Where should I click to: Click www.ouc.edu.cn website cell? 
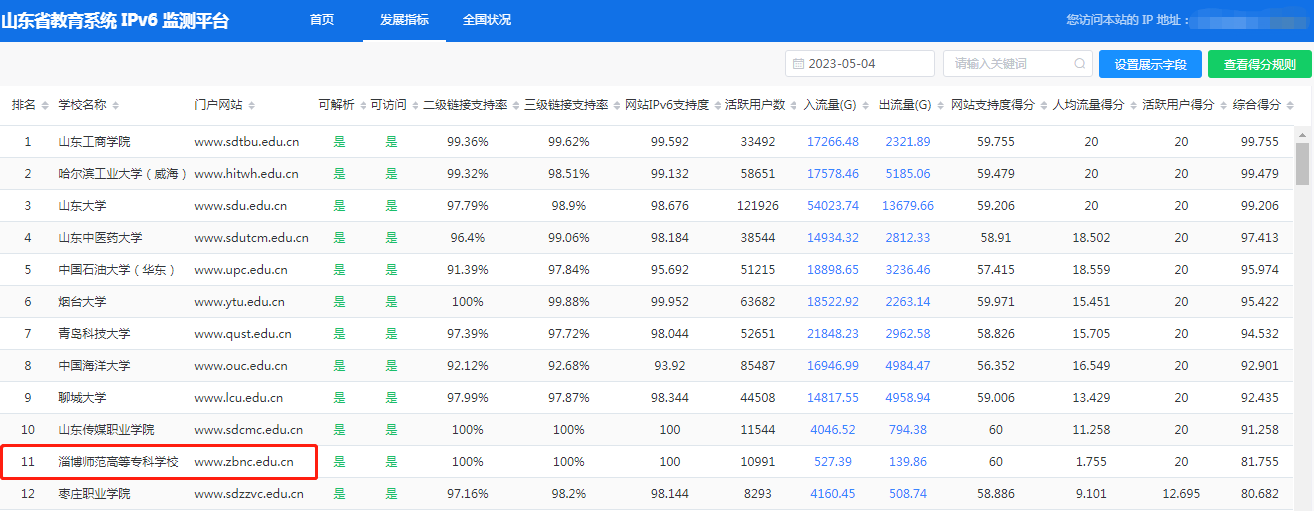(241, 366)
